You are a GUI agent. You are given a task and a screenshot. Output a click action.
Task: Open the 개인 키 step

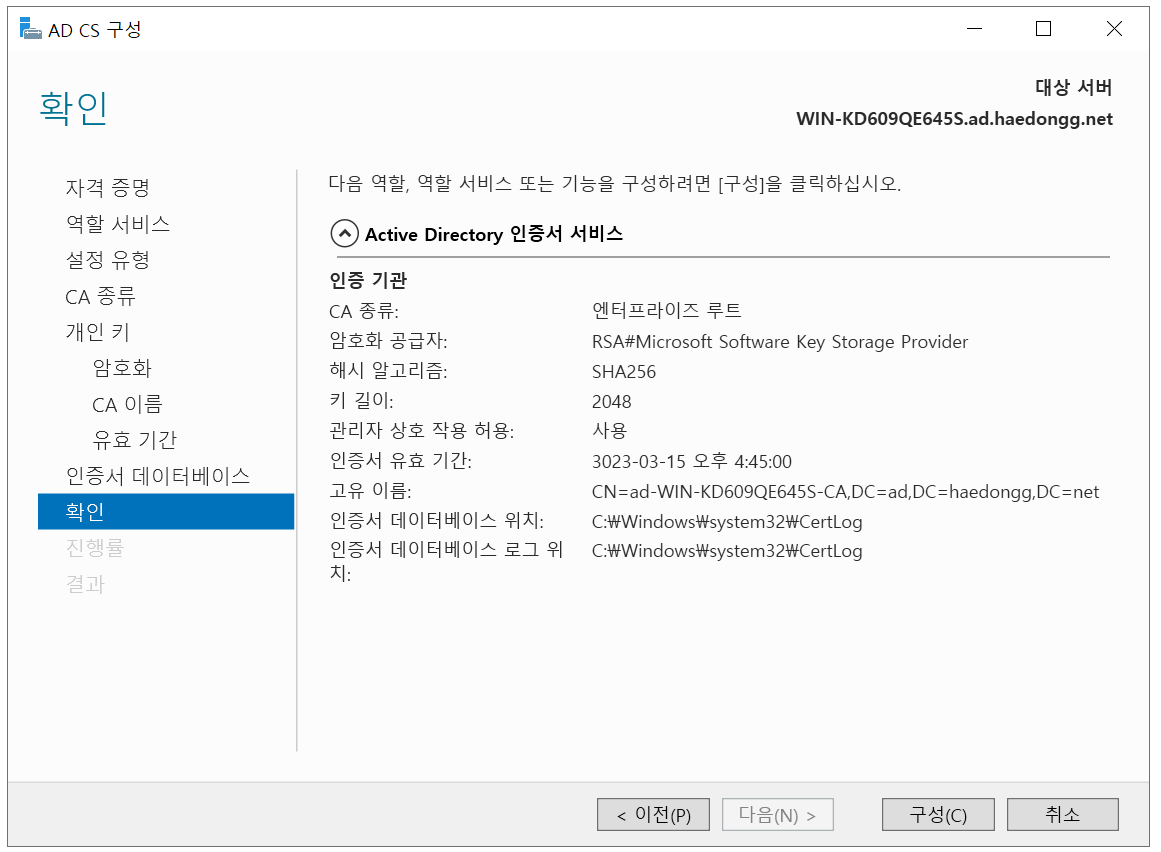(x=97, y=332)
